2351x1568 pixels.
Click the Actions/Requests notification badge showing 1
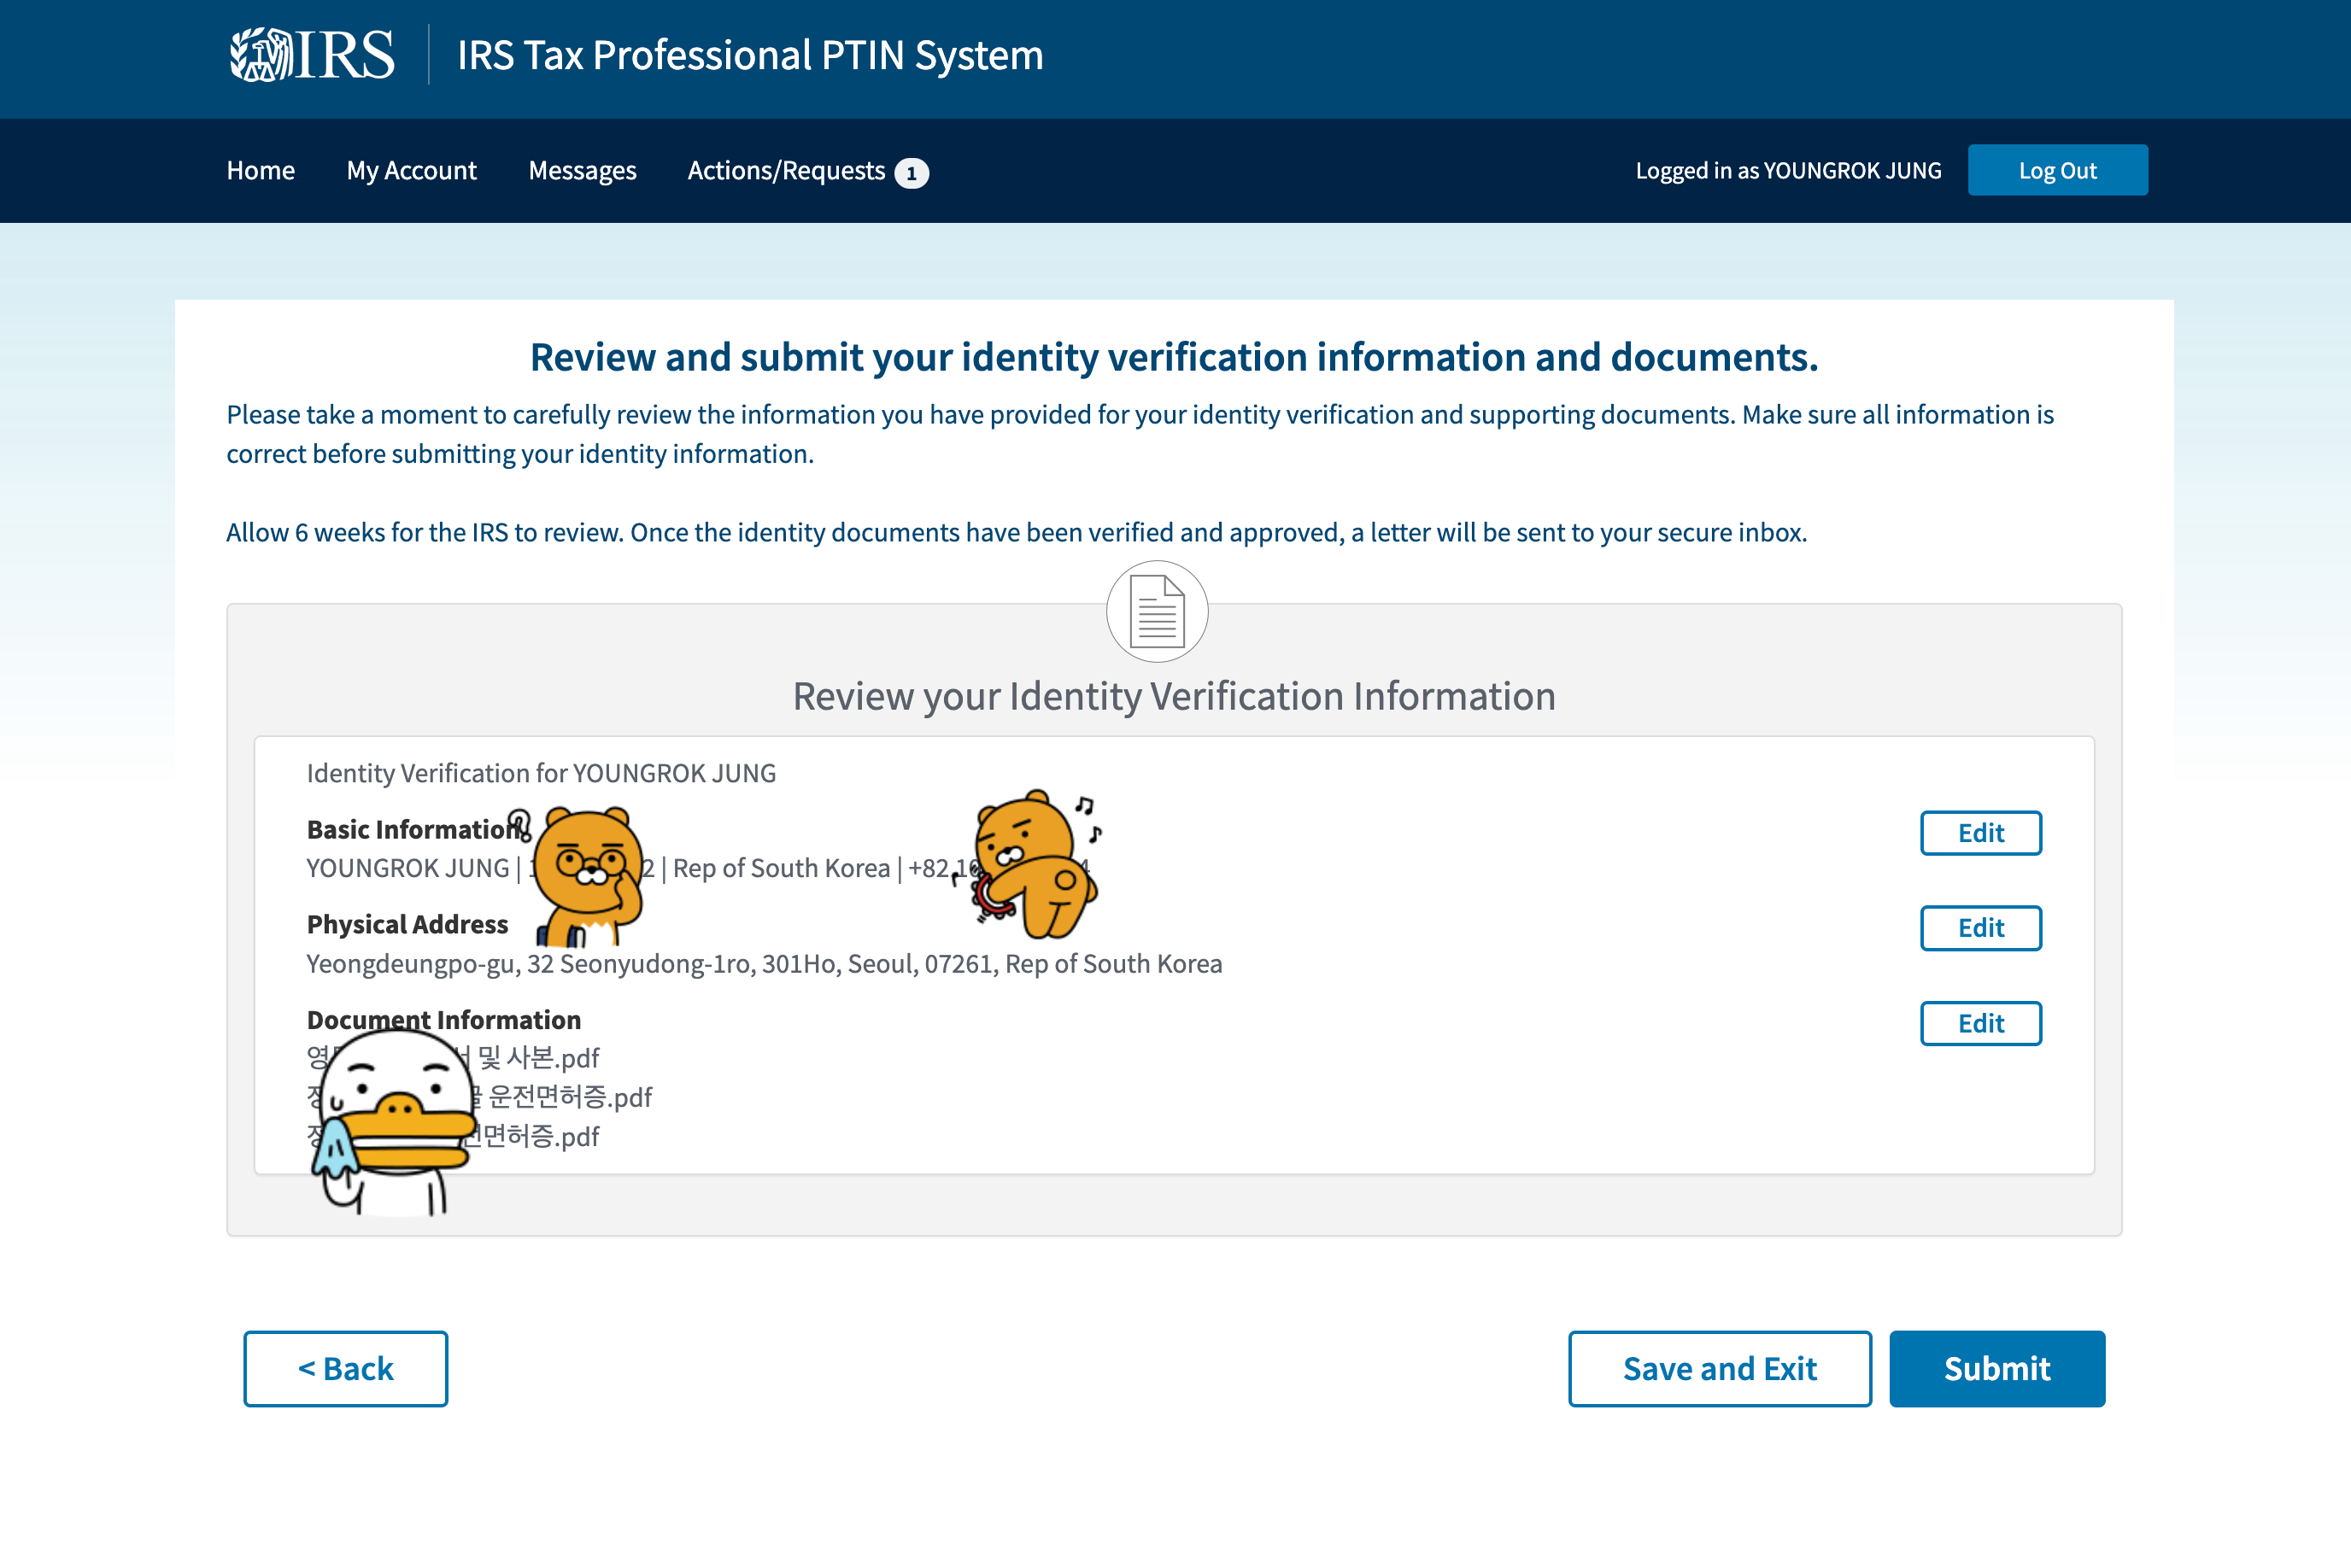911,173
